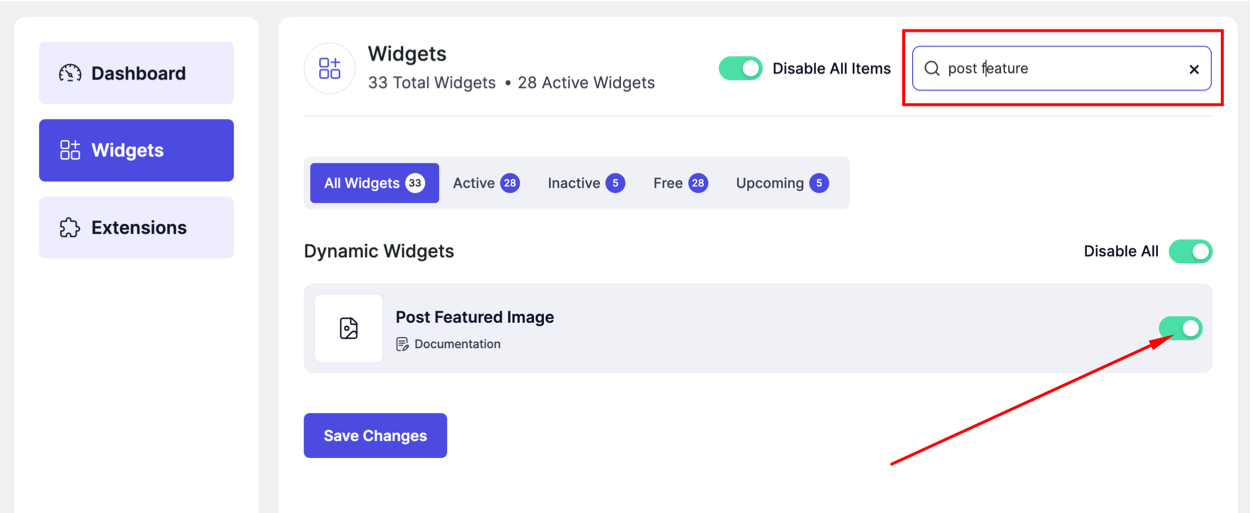Toggle the Disable All Items switch
The width and height of the screenshot is (1251, 513).
pyautogui.click(x=741, y=69)
